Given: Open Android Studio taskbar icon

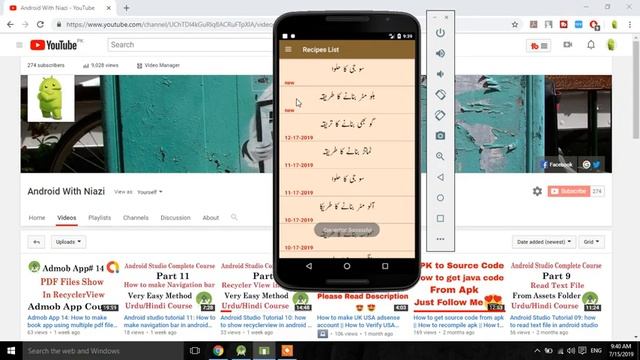Looking at the screenshot, I should point(241,351).
